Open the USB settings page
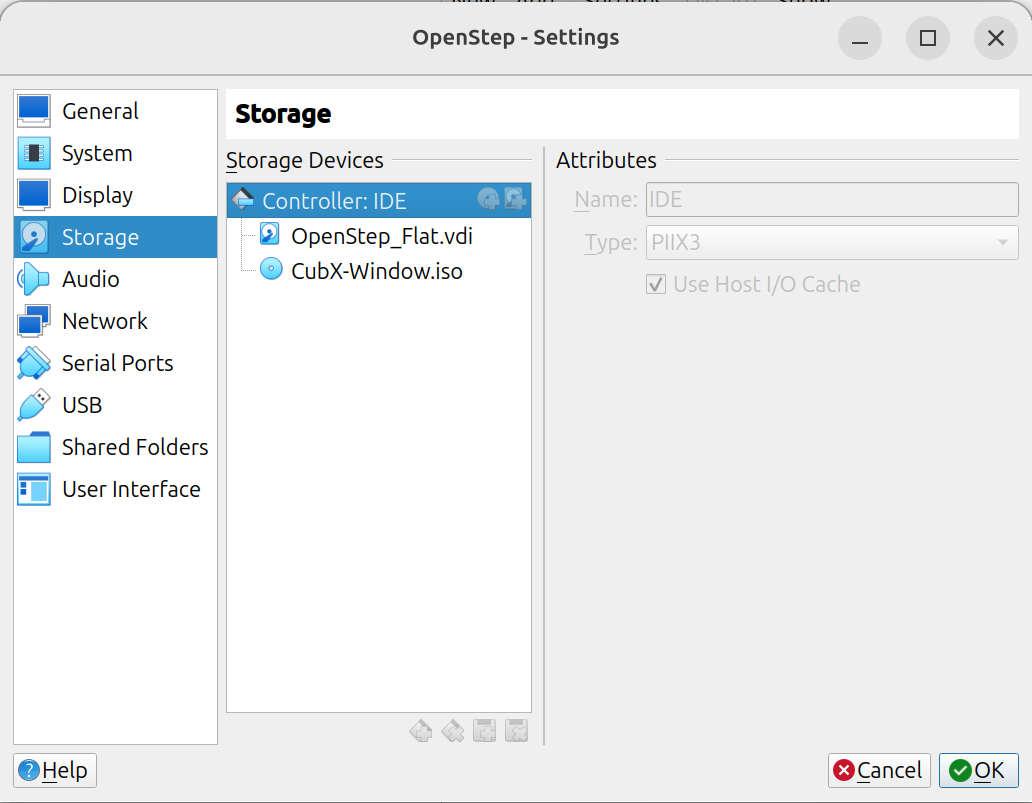1032x803 pixels. pos(82,405)
